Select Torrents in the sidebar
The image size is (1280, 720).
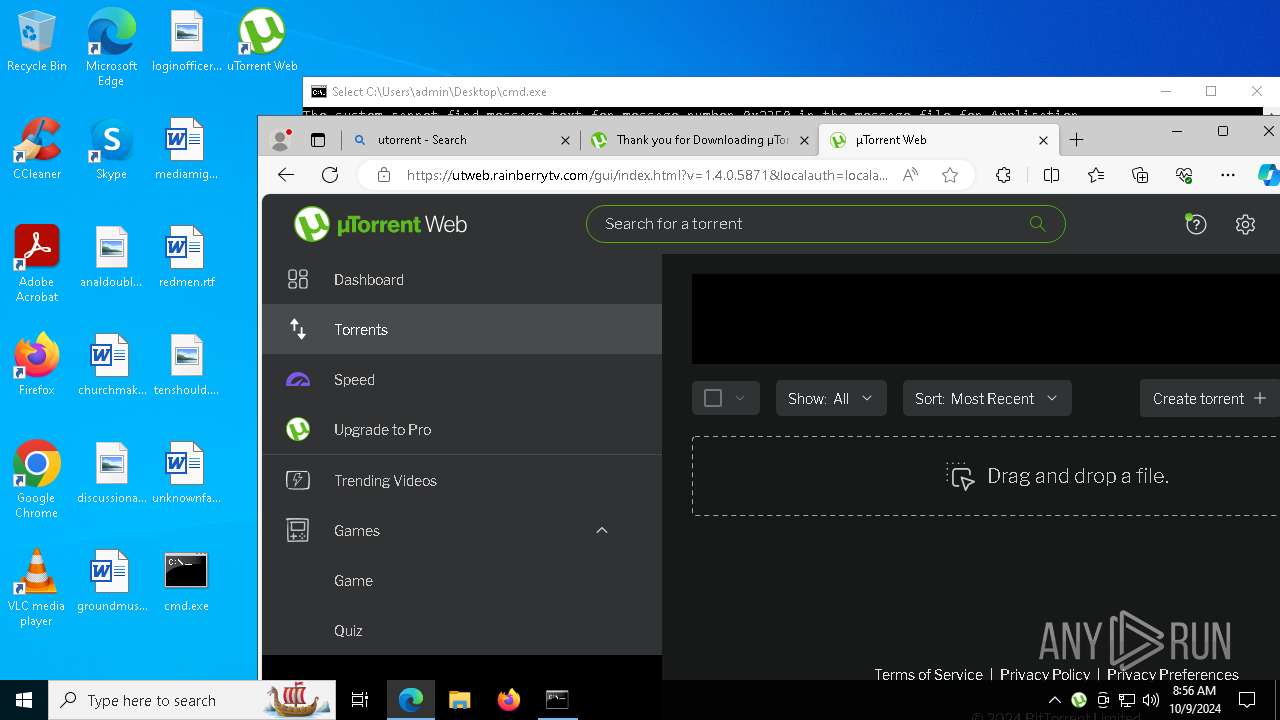pos(462,329)
